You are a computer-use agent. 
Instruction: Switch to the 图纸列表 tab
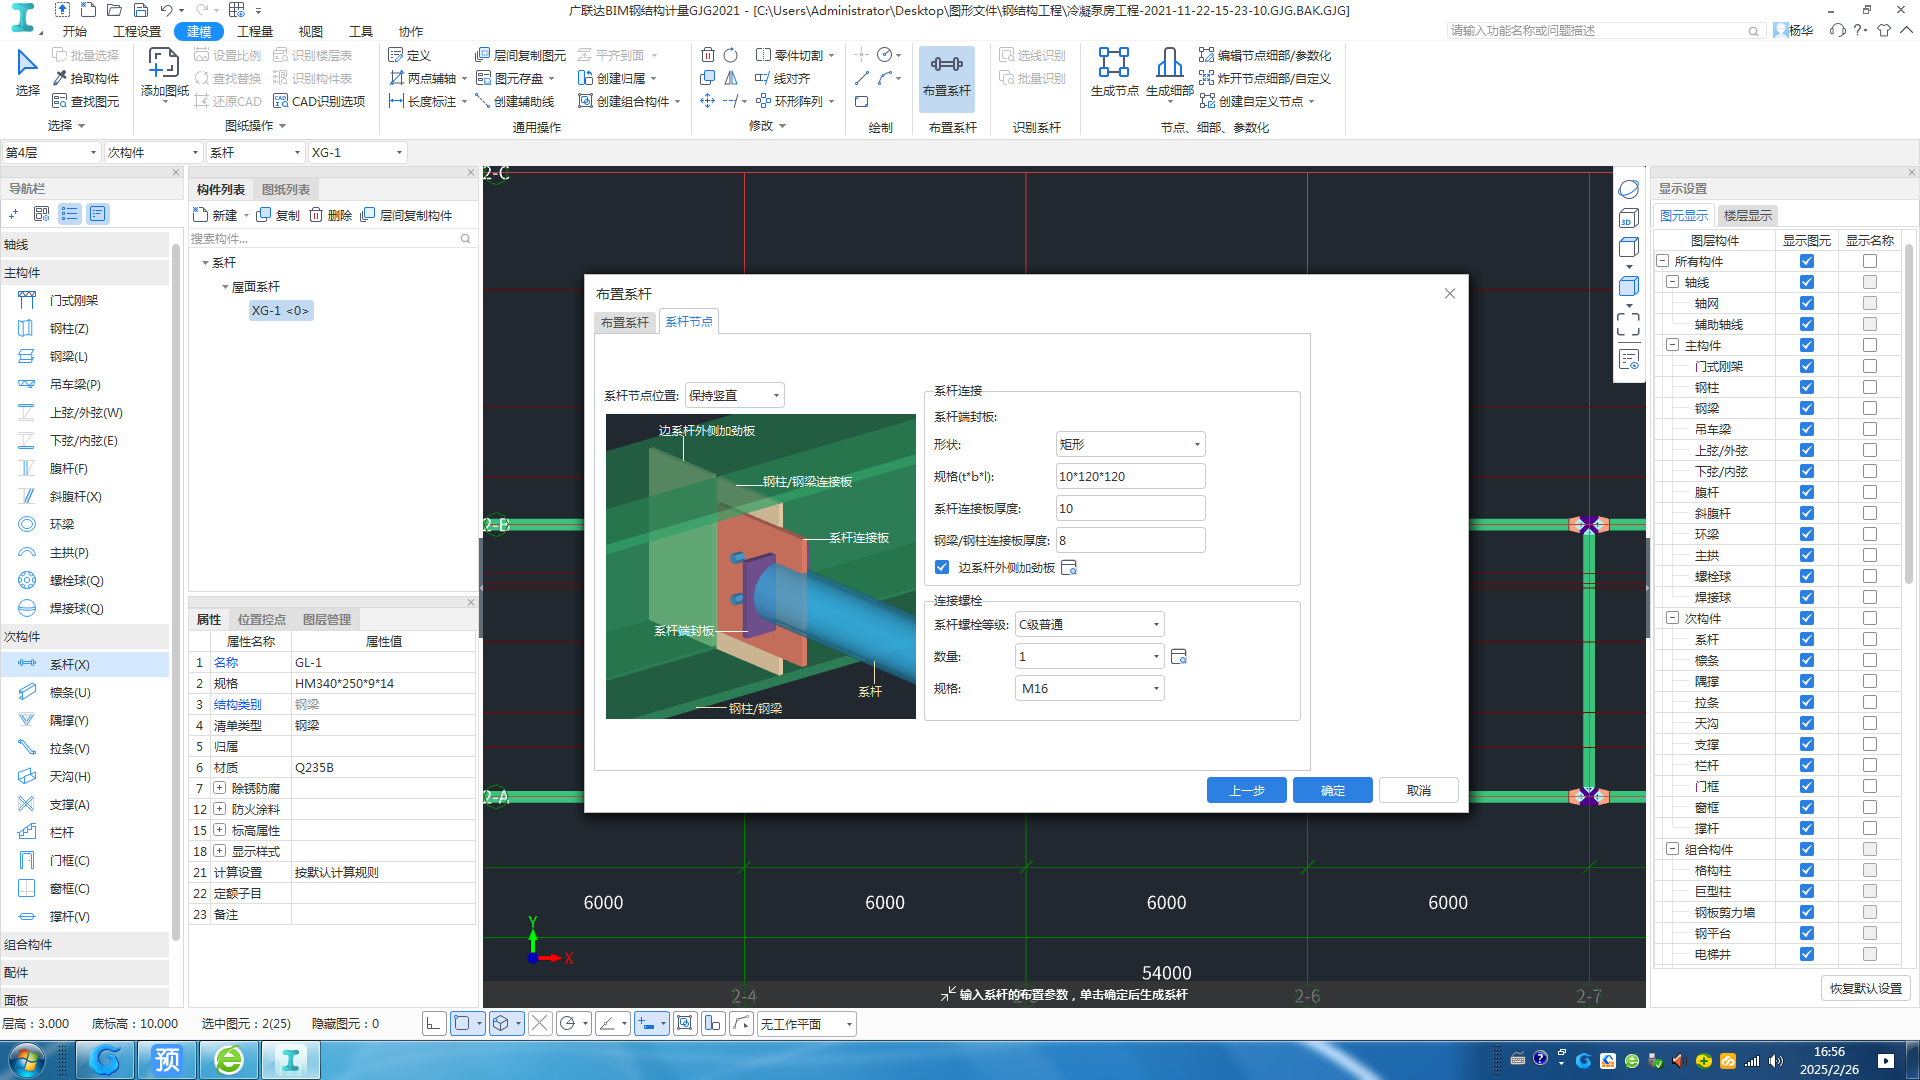click(286, 189)
